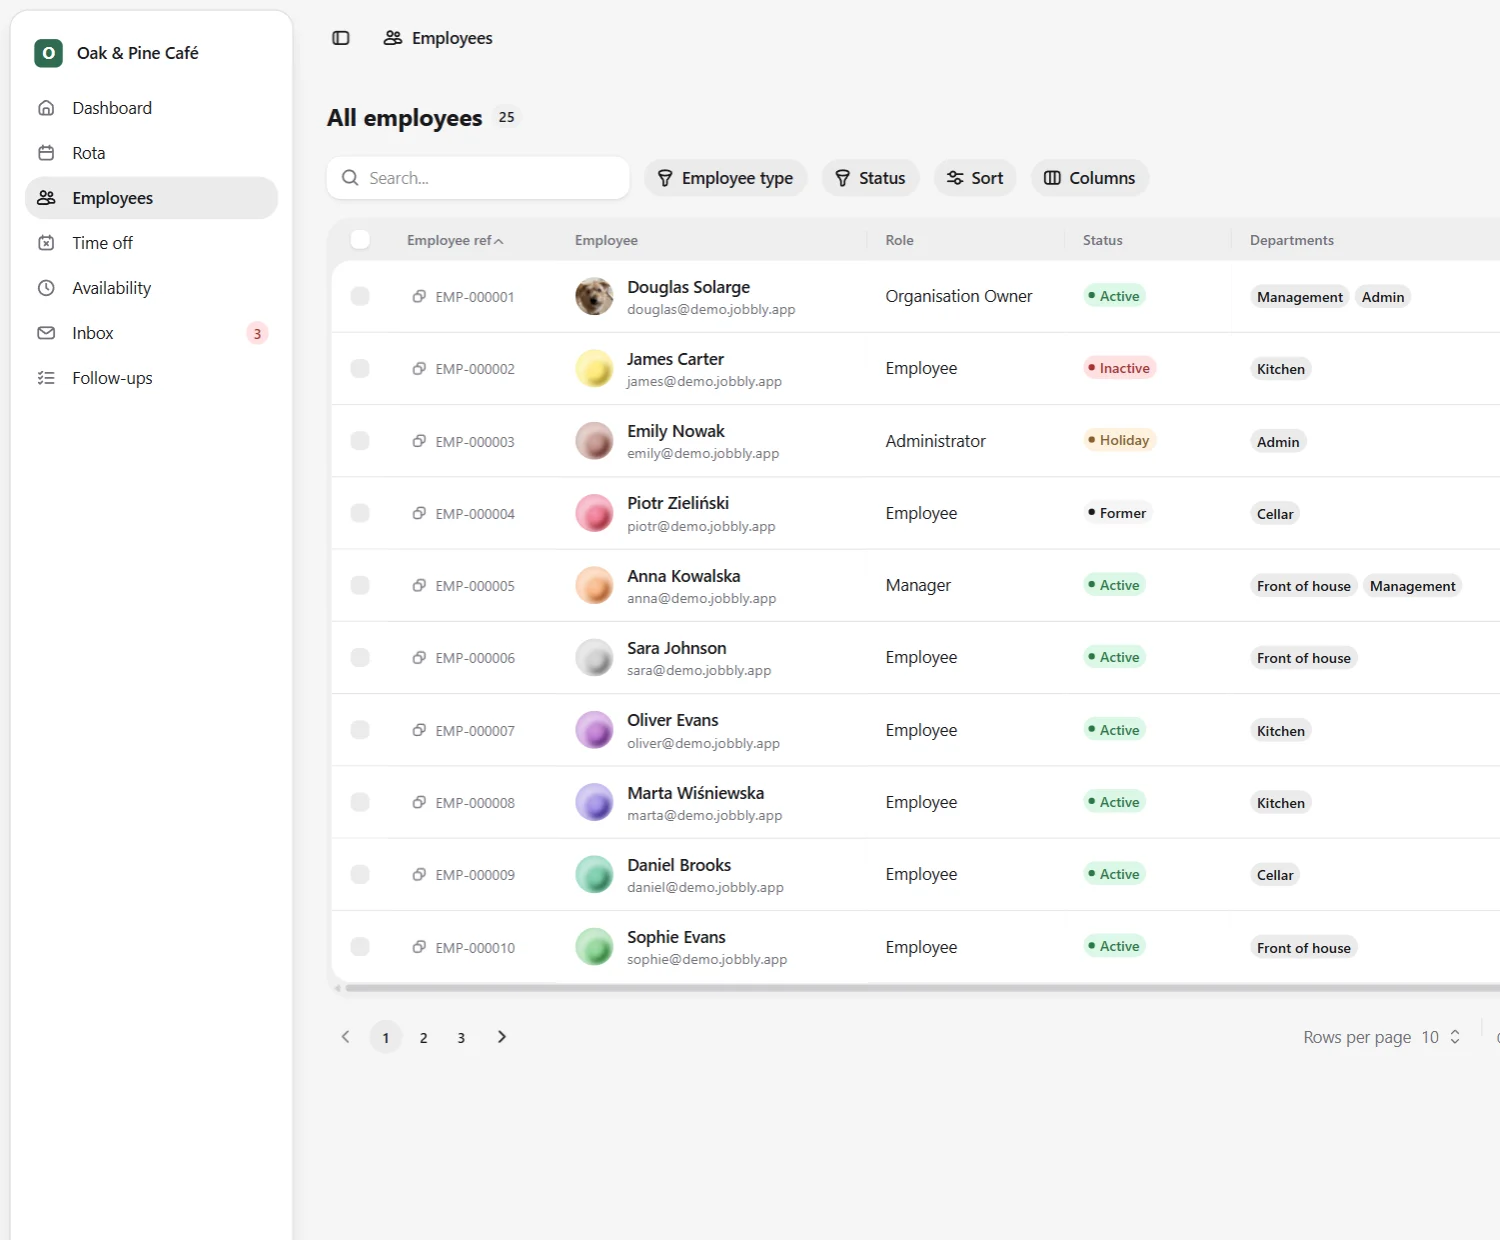
Task: Open Availability in sidebar
Action: coord(151,288)
